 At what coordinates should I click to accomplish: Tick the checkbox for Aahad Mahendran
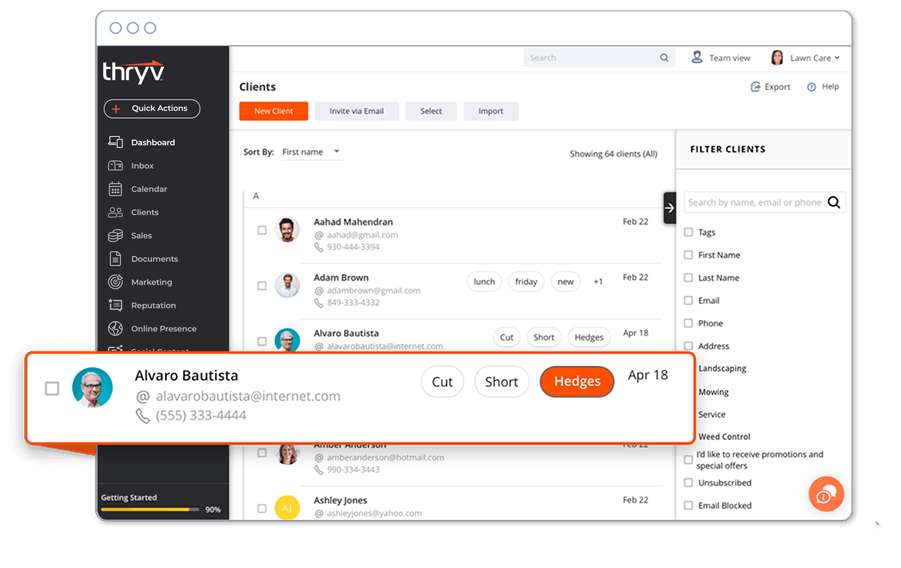(262, 230)
